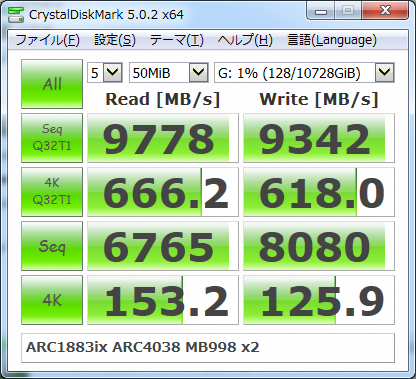Click the comment field with ARC1883ix text
This screenshot has height=379, width=416.
208,348
